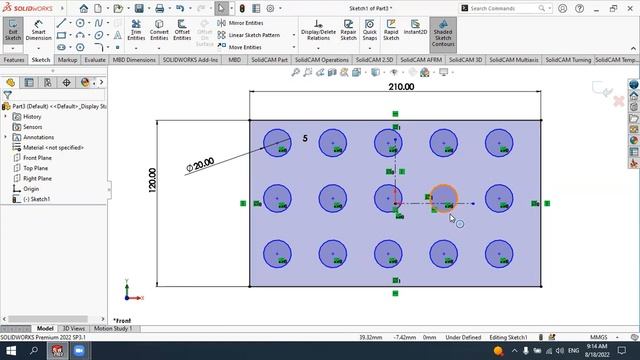Click the Repair Sketch tool
The image size is (640, 360).
click(348, 30)
